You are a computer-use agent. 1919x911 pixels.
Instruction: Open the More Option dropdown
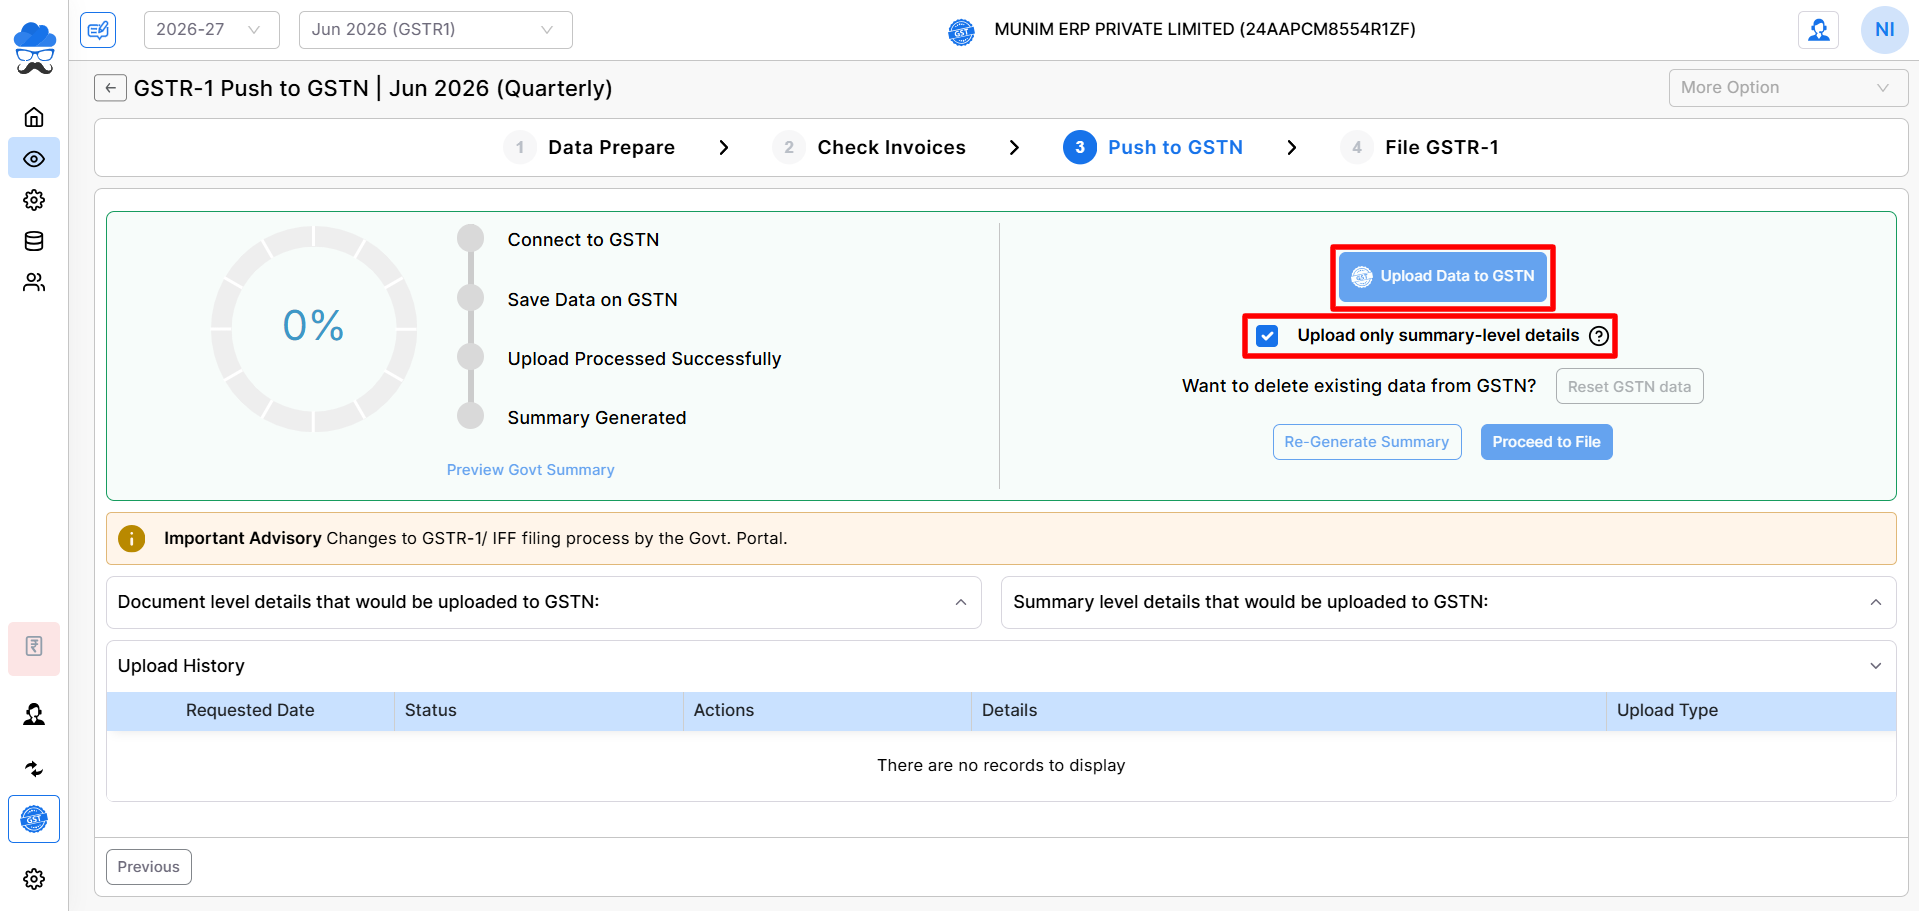coord(1788,88)
